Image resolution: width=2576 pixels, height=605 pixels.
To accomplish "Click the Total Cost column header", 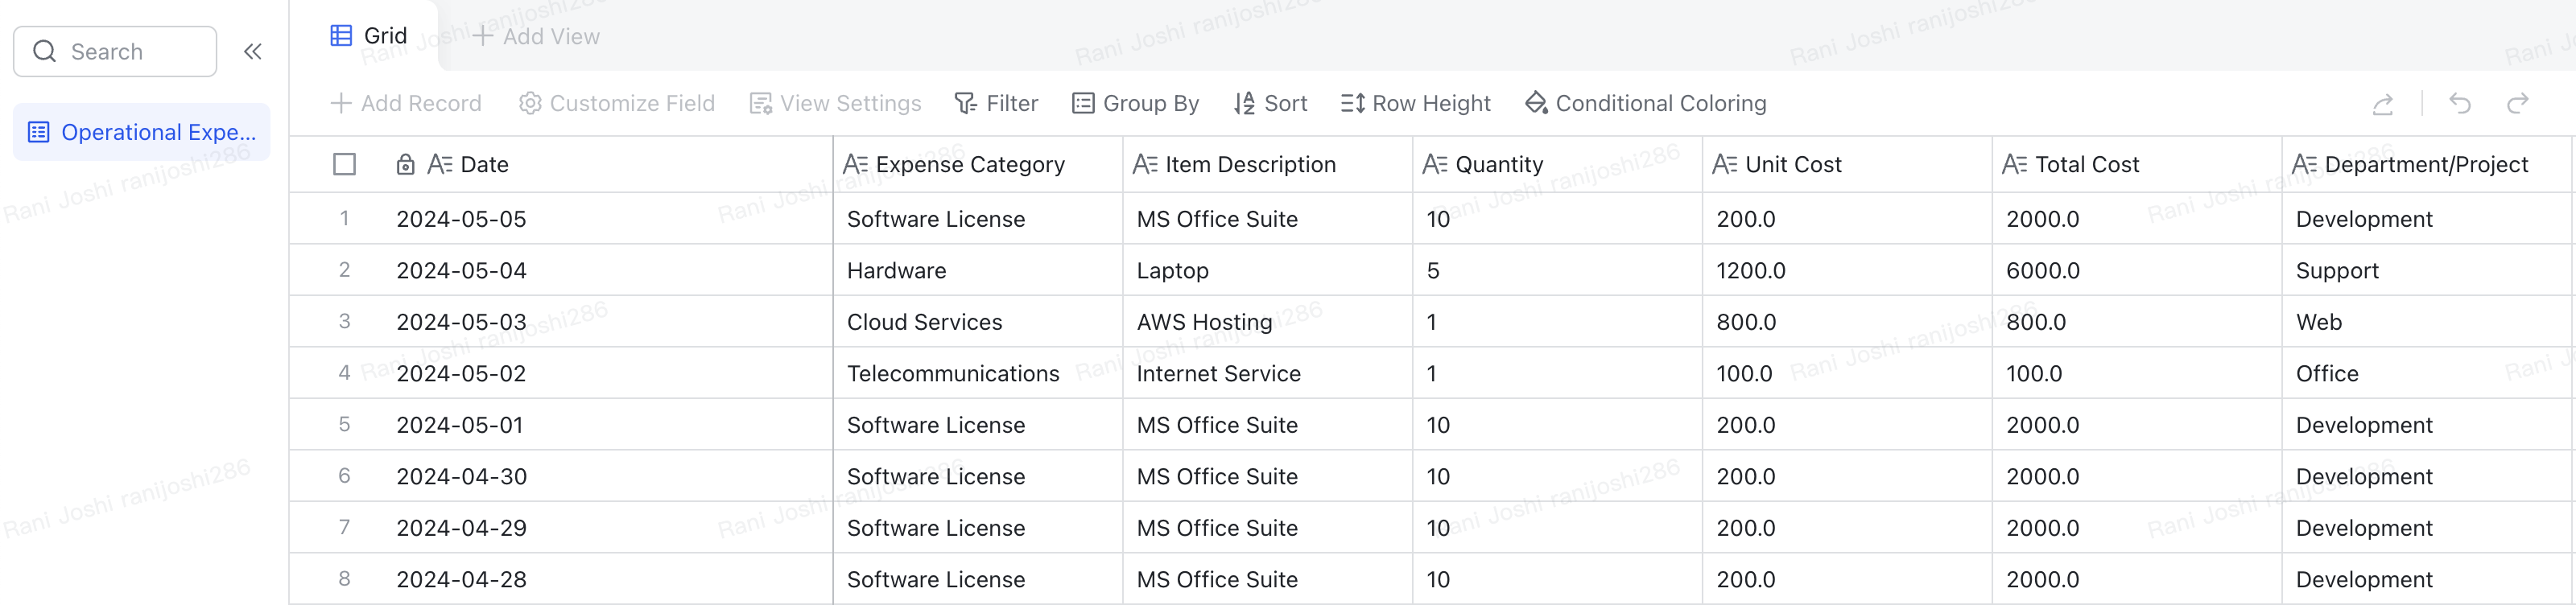I will tap(2138, 165).
